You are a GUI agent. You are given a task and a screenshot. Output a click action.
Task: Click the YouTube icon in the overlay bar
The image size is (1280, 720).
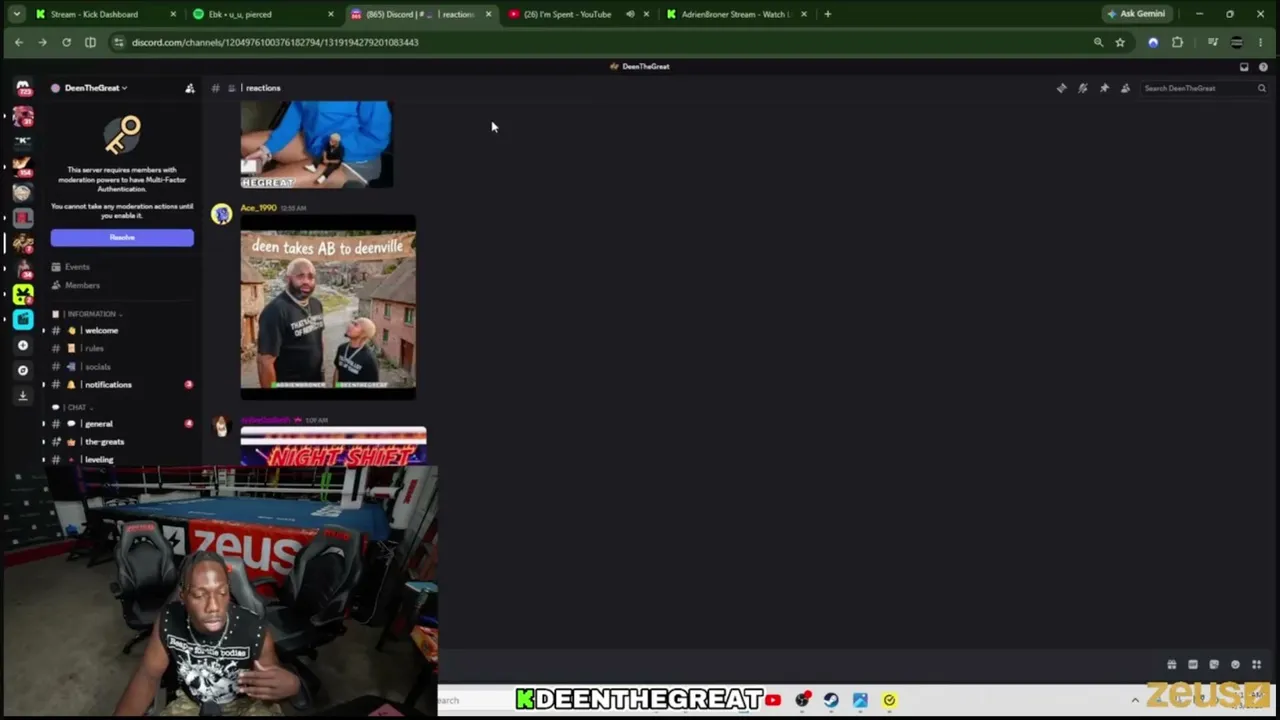[x=773, y=700]
